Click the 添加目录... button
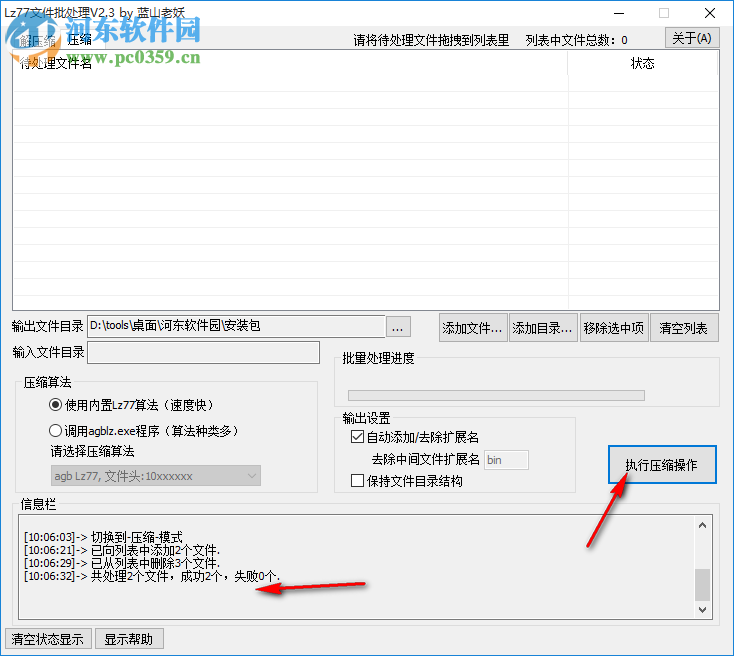 543,328
